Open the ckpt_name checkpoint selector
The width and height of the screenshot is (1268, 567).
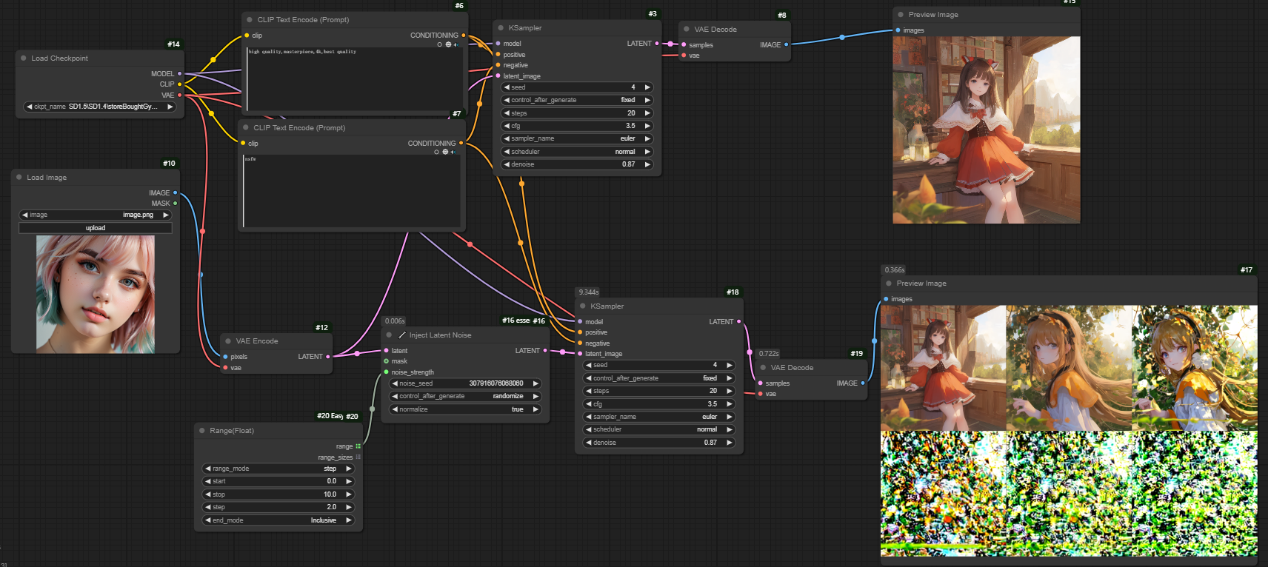pyautogui.click(x=99, y=106)
